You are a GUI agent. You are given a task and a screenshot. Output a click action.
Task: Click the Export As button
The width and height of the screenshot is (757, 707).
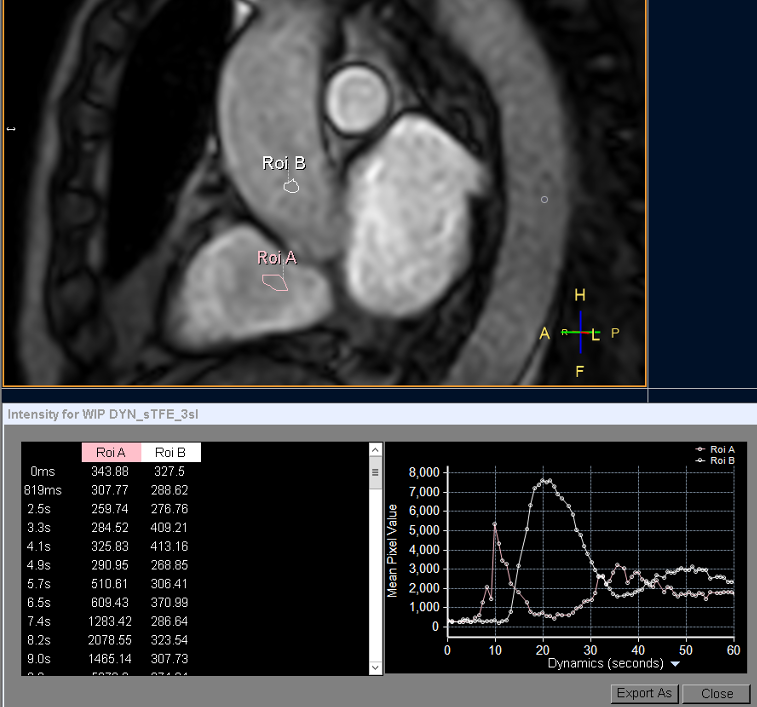pyautogui.click(x=644, y=693)
